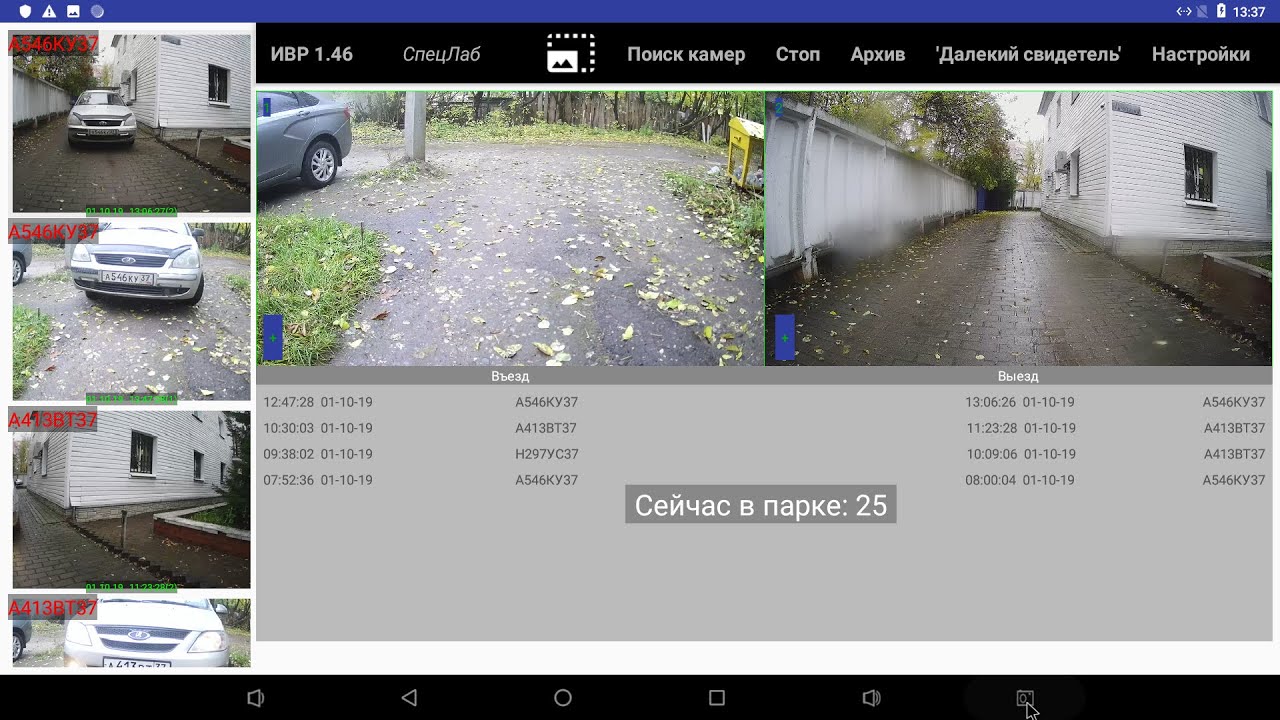Select exit row 10:09:06 01-10-19

coord(1115,454)
